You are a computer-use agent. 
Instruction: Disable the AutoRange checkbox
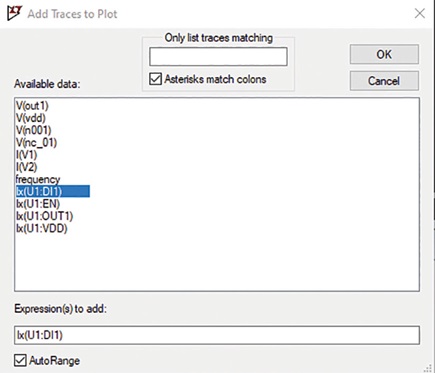pyautogui.click(x=20, y=360)
